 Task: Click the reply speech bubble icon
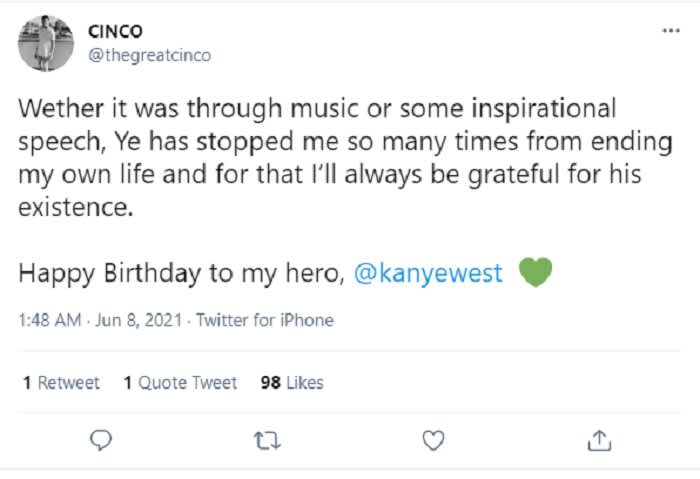101,440
